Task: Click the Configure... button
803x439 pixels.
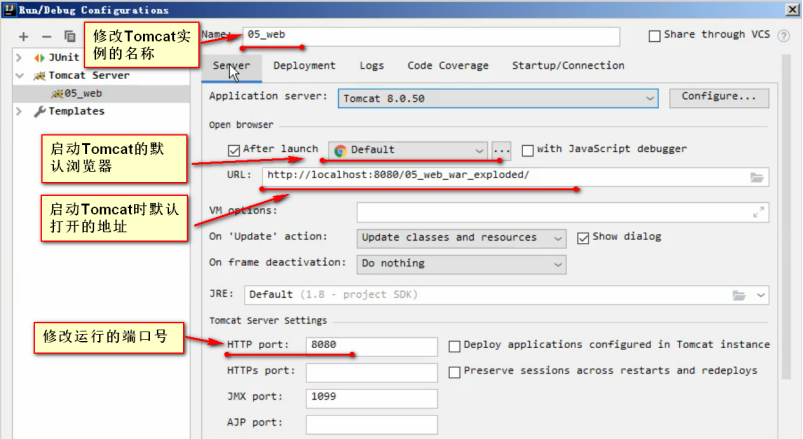Action: pyautogui.click(x=719, y=97)
